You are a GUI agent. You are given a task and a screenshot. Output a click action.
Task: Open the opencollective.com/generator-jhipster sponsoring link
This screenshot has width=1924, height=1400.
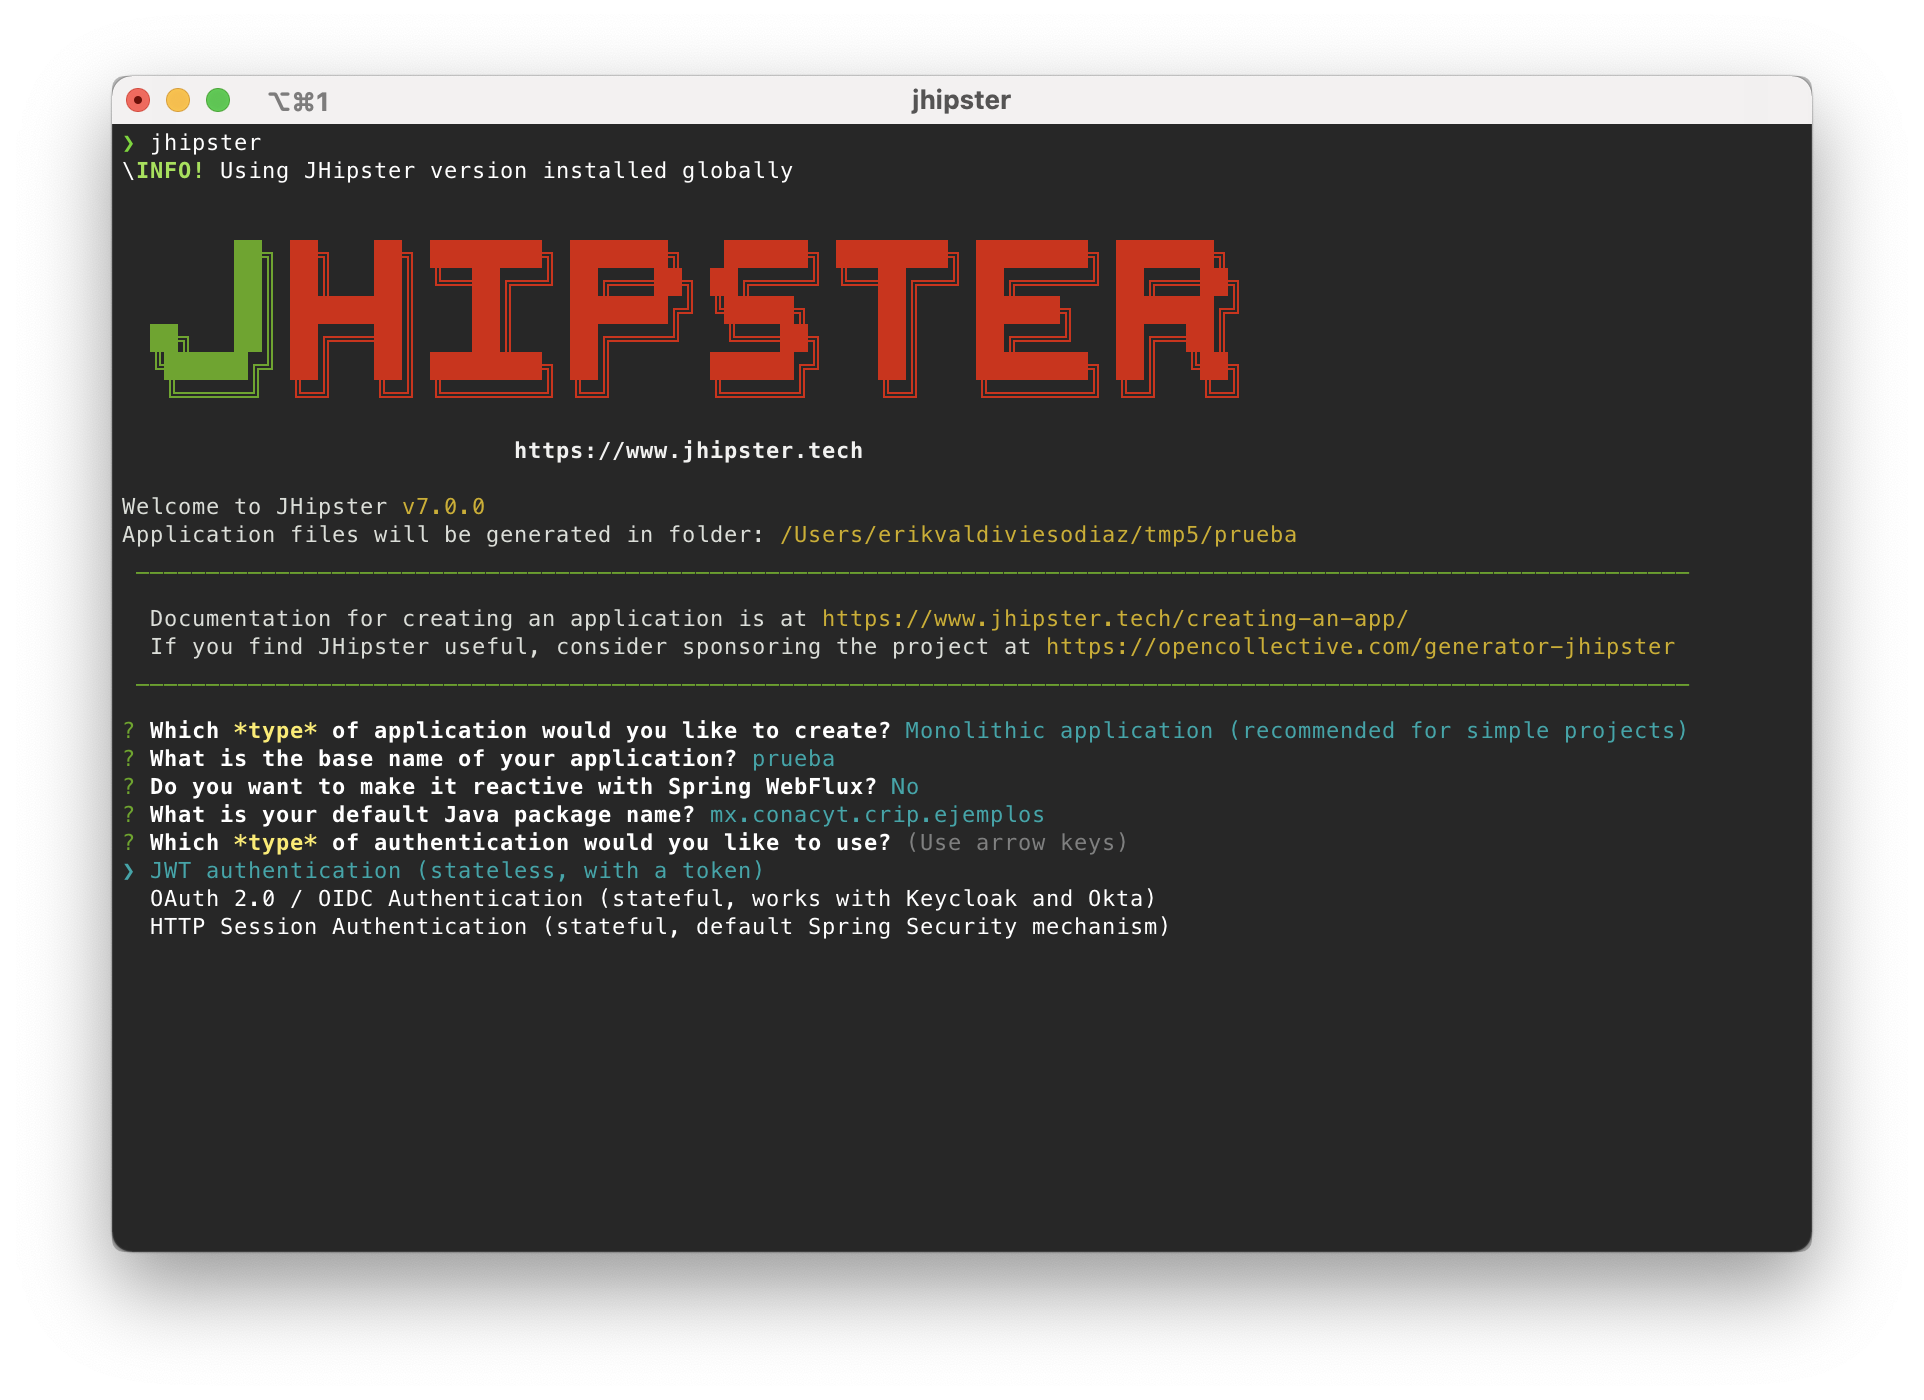1360,647
